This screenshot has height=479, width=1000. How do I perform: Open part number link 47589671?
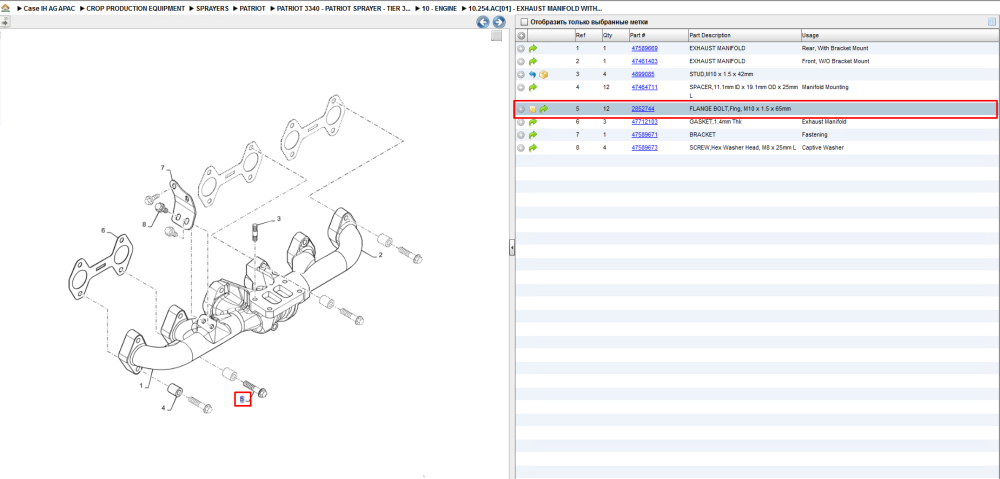click(644, 135)
